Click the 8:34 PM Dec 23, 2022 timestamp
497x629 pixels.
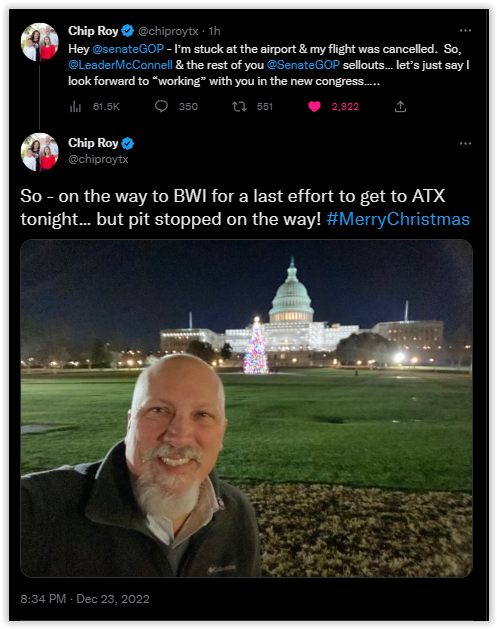[85, 599]
